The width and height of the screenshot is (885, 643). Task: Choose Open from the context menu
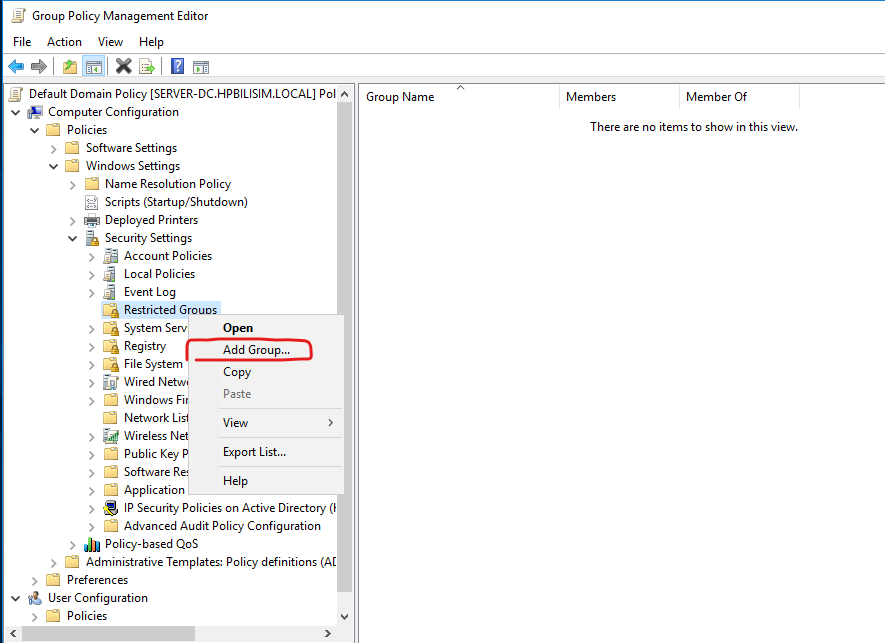(x=266, y=328)
